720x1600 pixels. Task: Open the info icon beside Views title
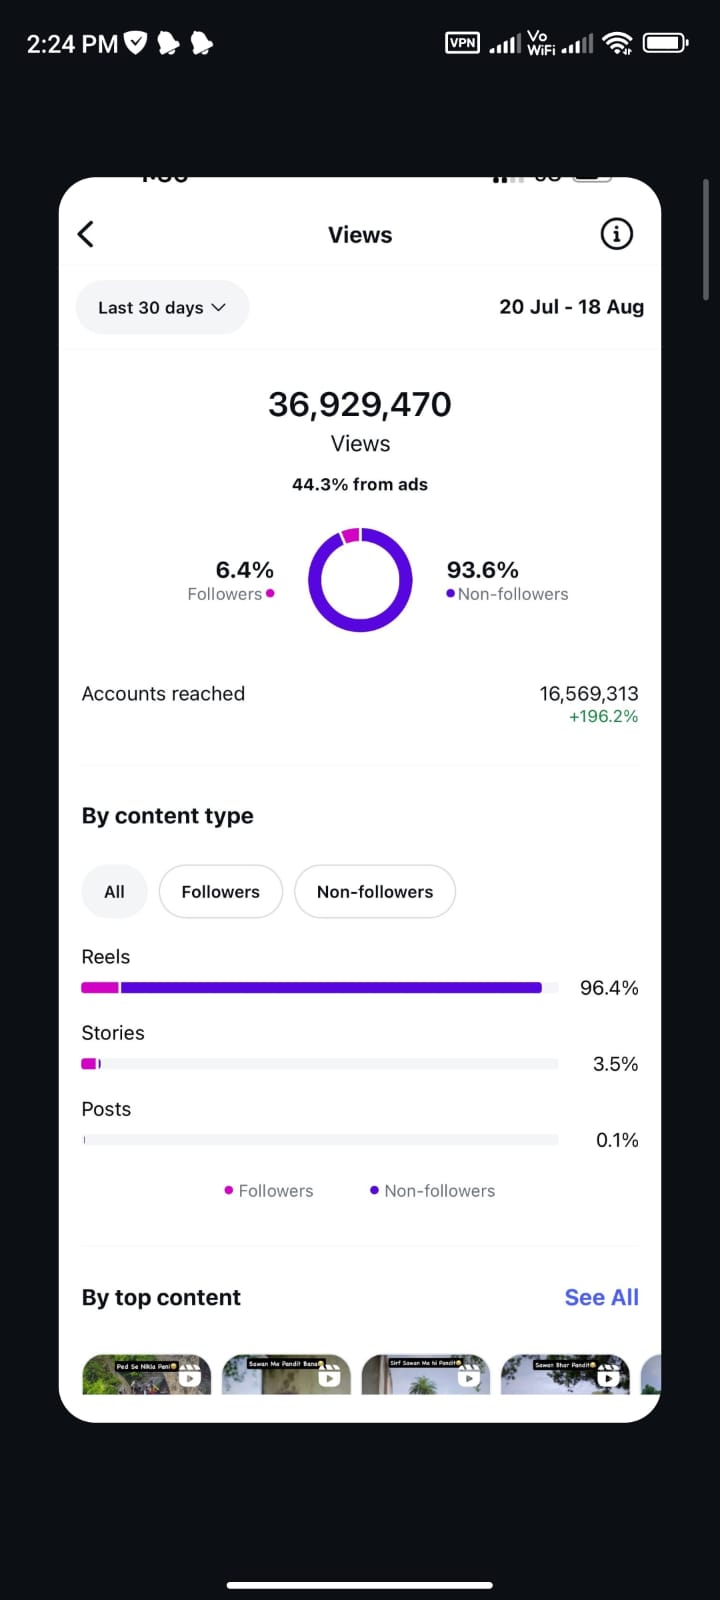point(616,233)
